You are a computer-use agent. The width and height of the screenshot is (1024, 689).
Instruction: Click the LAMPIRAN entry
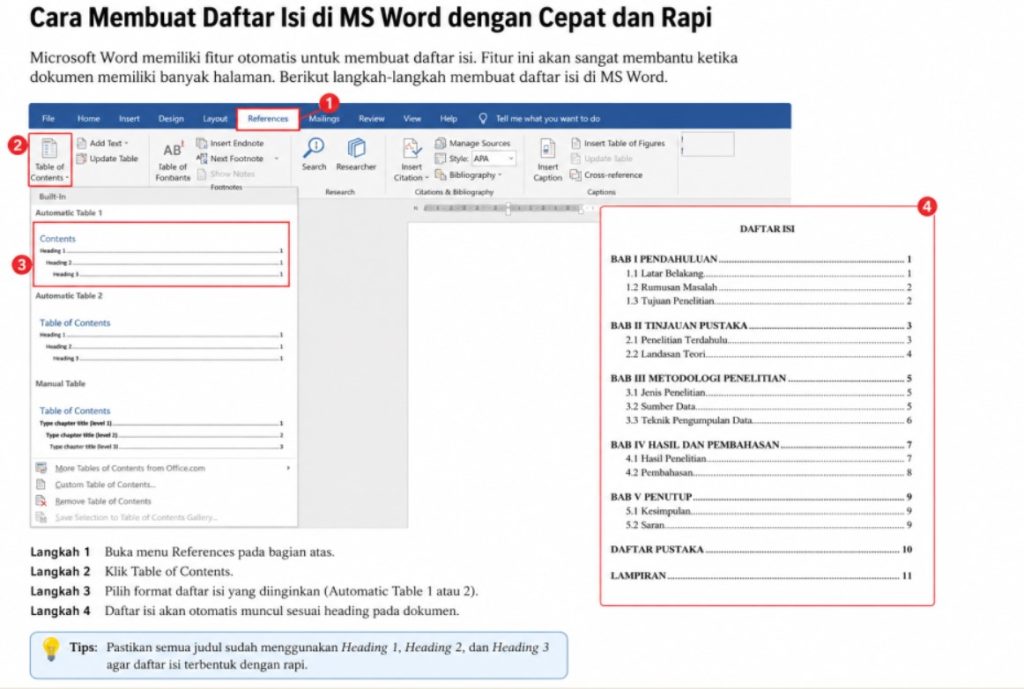pyautogui.click(x=761, y=576)
